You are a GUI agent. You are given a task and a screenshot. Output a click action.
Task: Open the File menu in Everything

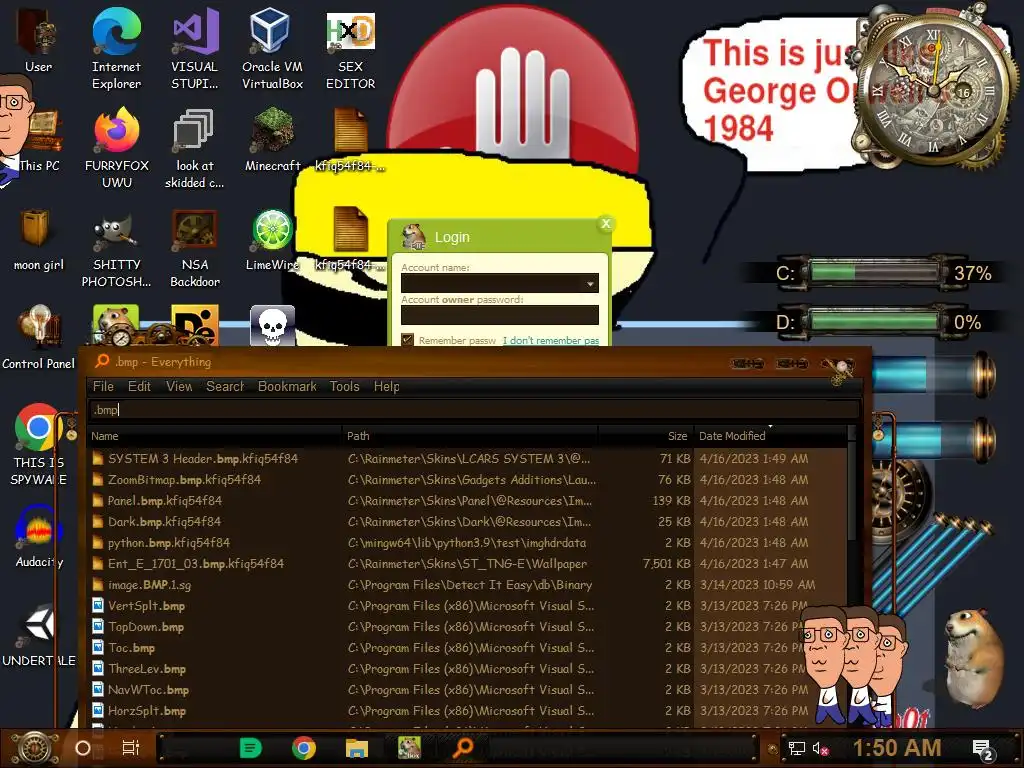click(x=103, y=387)
